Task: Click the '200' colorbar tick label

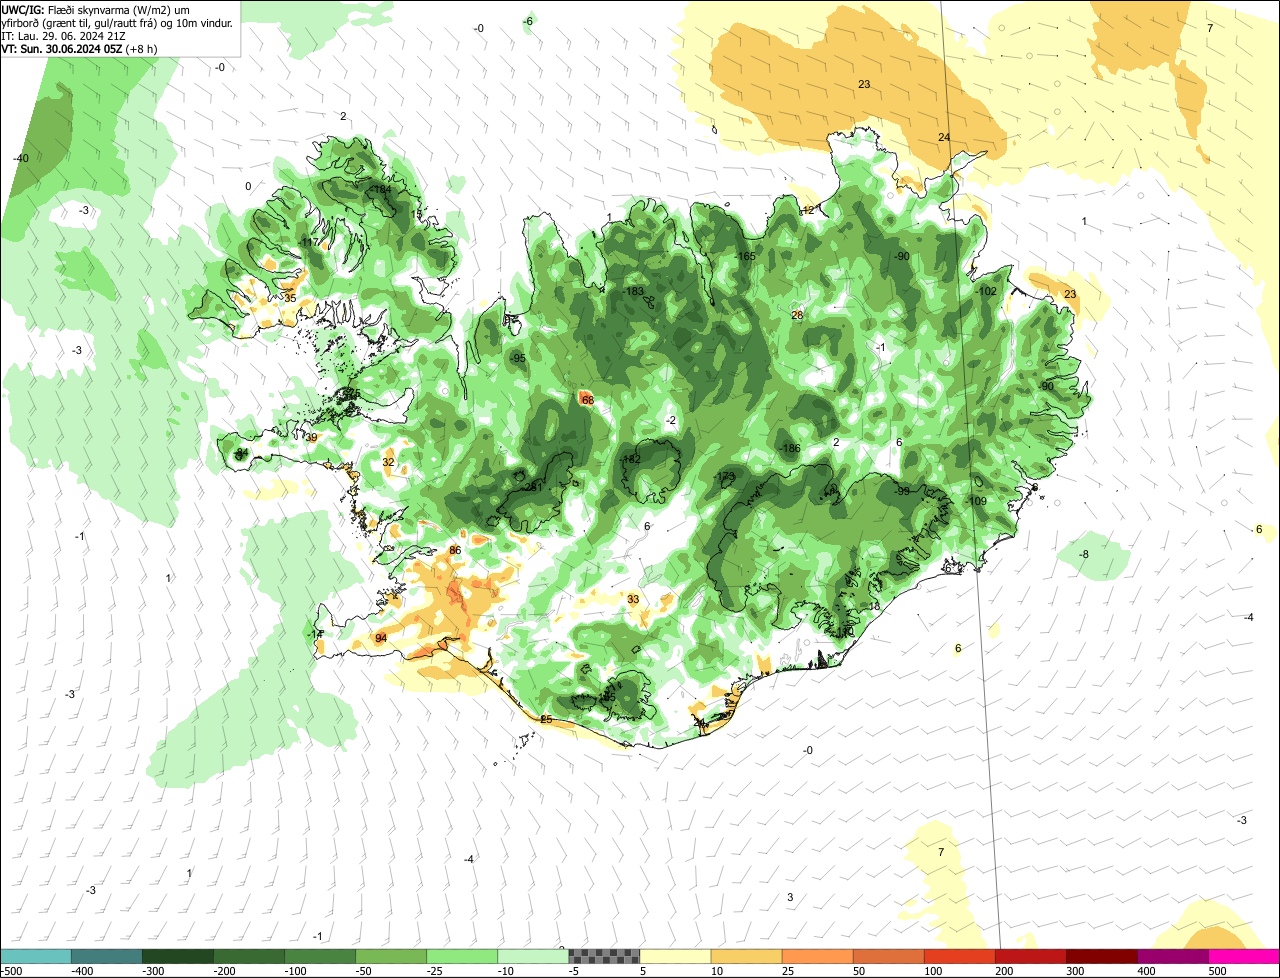Action: coord(1004,971)
